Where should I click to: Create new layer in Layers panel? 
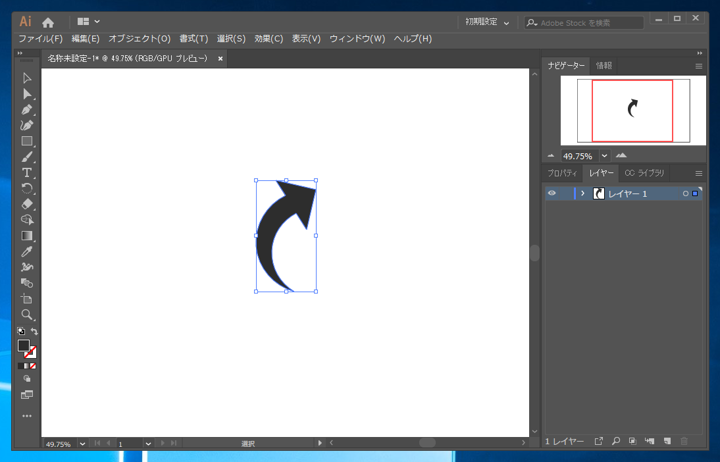pyautogui.click(x=667, y=441)
